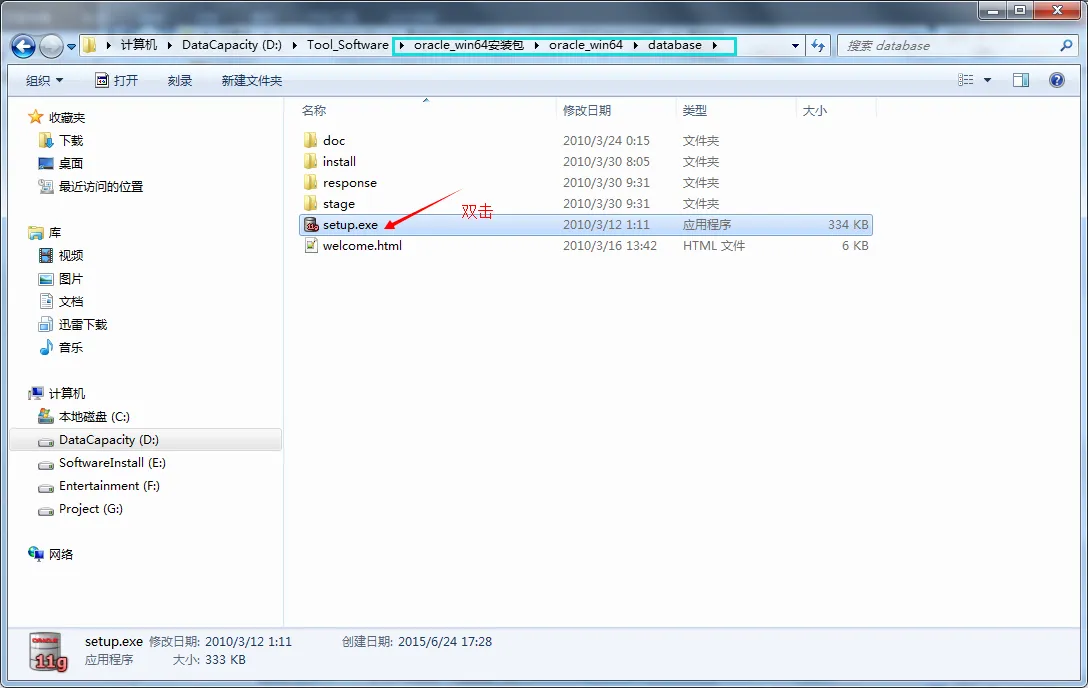Select Tool_Software in the breadcrumb
This screenshot has width=1088, height=688.
348,45
